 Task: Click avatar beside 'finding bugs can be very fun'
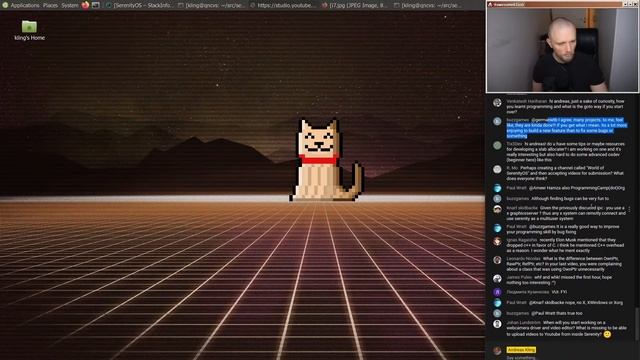[497, 198]
